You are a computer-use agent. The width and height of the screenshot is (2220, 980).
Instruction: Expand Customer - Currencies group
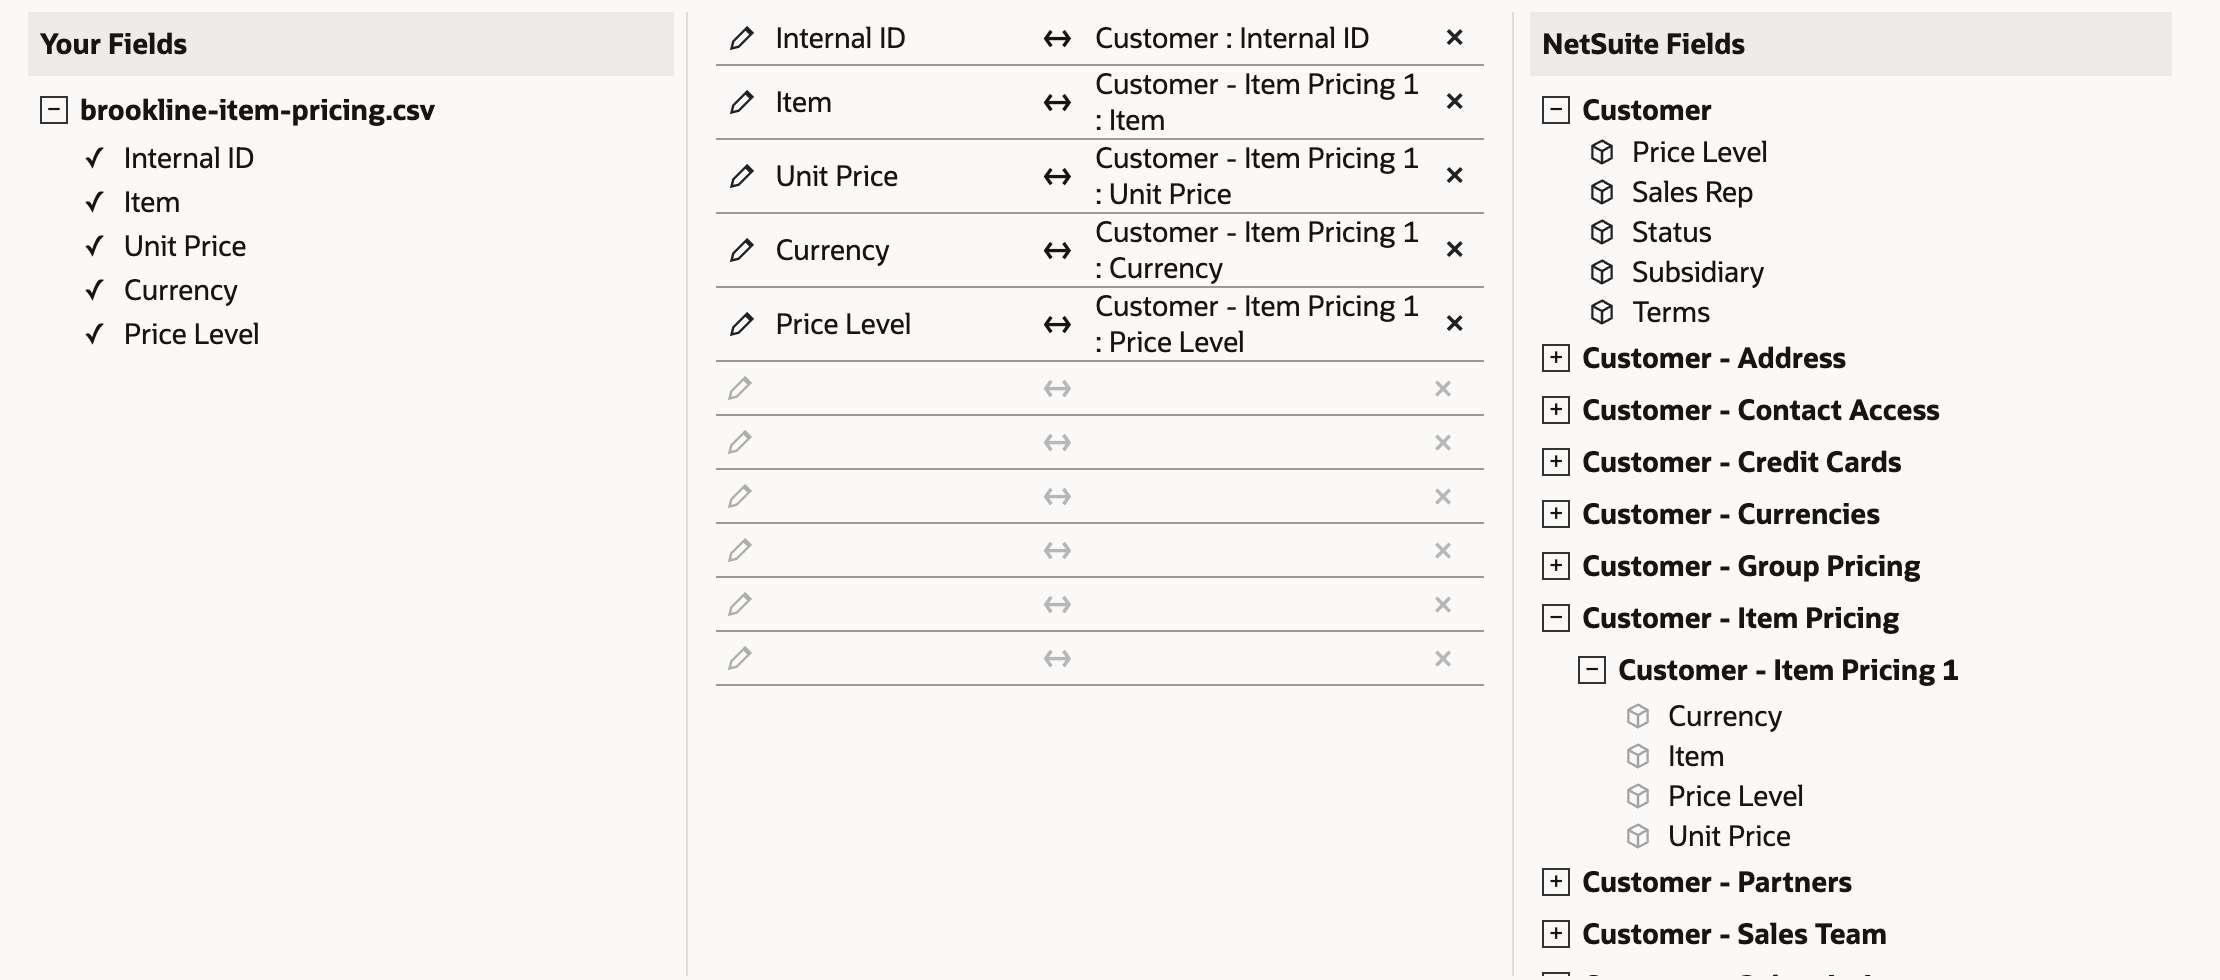(1556, 514)
